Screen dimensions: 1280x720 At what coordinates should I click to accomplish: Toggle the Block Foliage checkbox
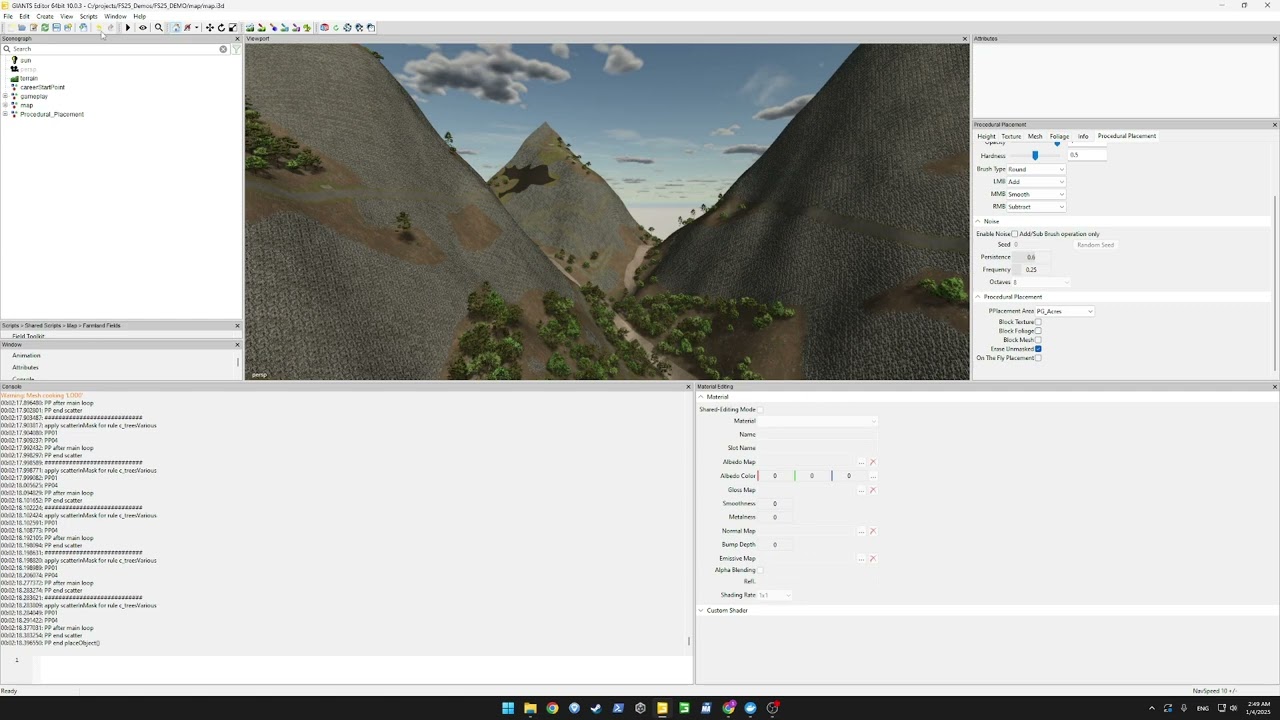click(1038, 331)
